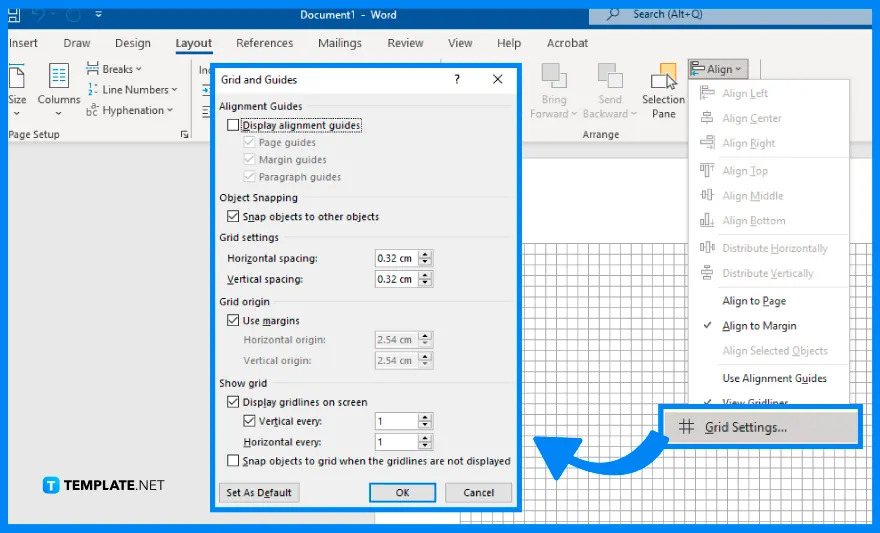Click the Bring Forward icon
The width and height of the screenshot is (880, 533).
[x=553, y=76]
